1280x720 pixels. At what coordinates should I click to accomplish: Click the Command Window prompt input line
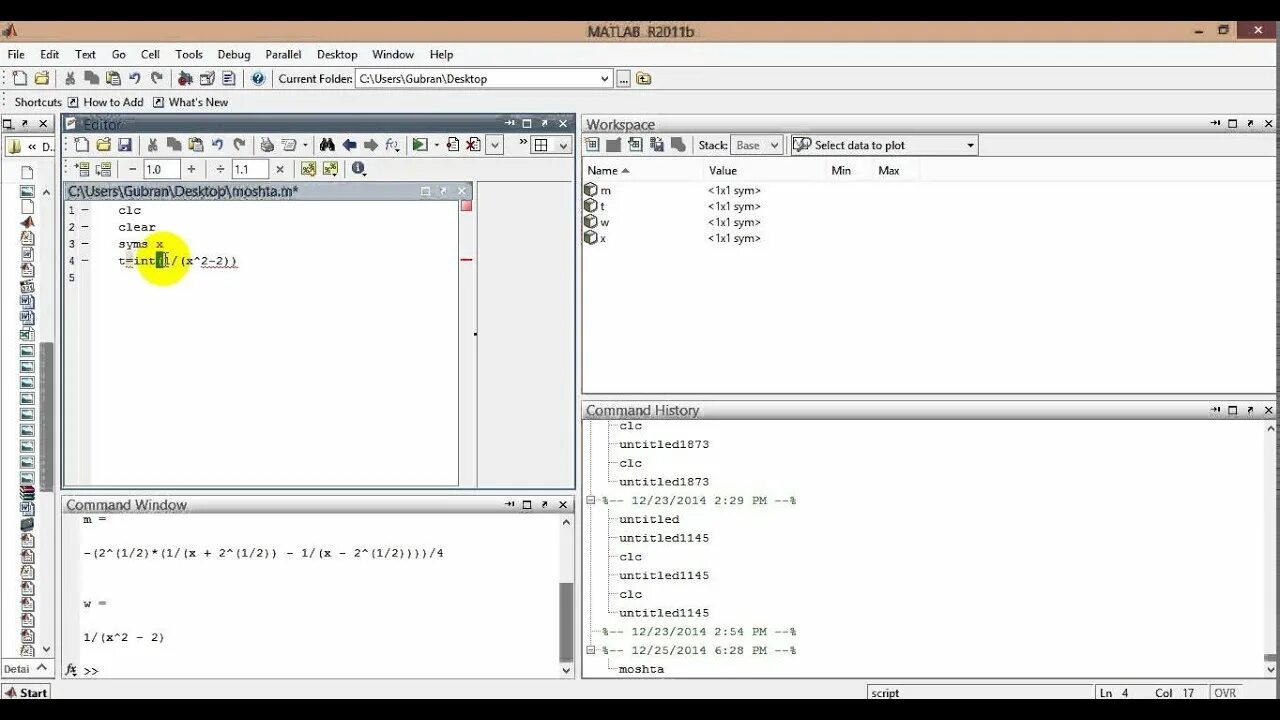click(x=320, y=670)
